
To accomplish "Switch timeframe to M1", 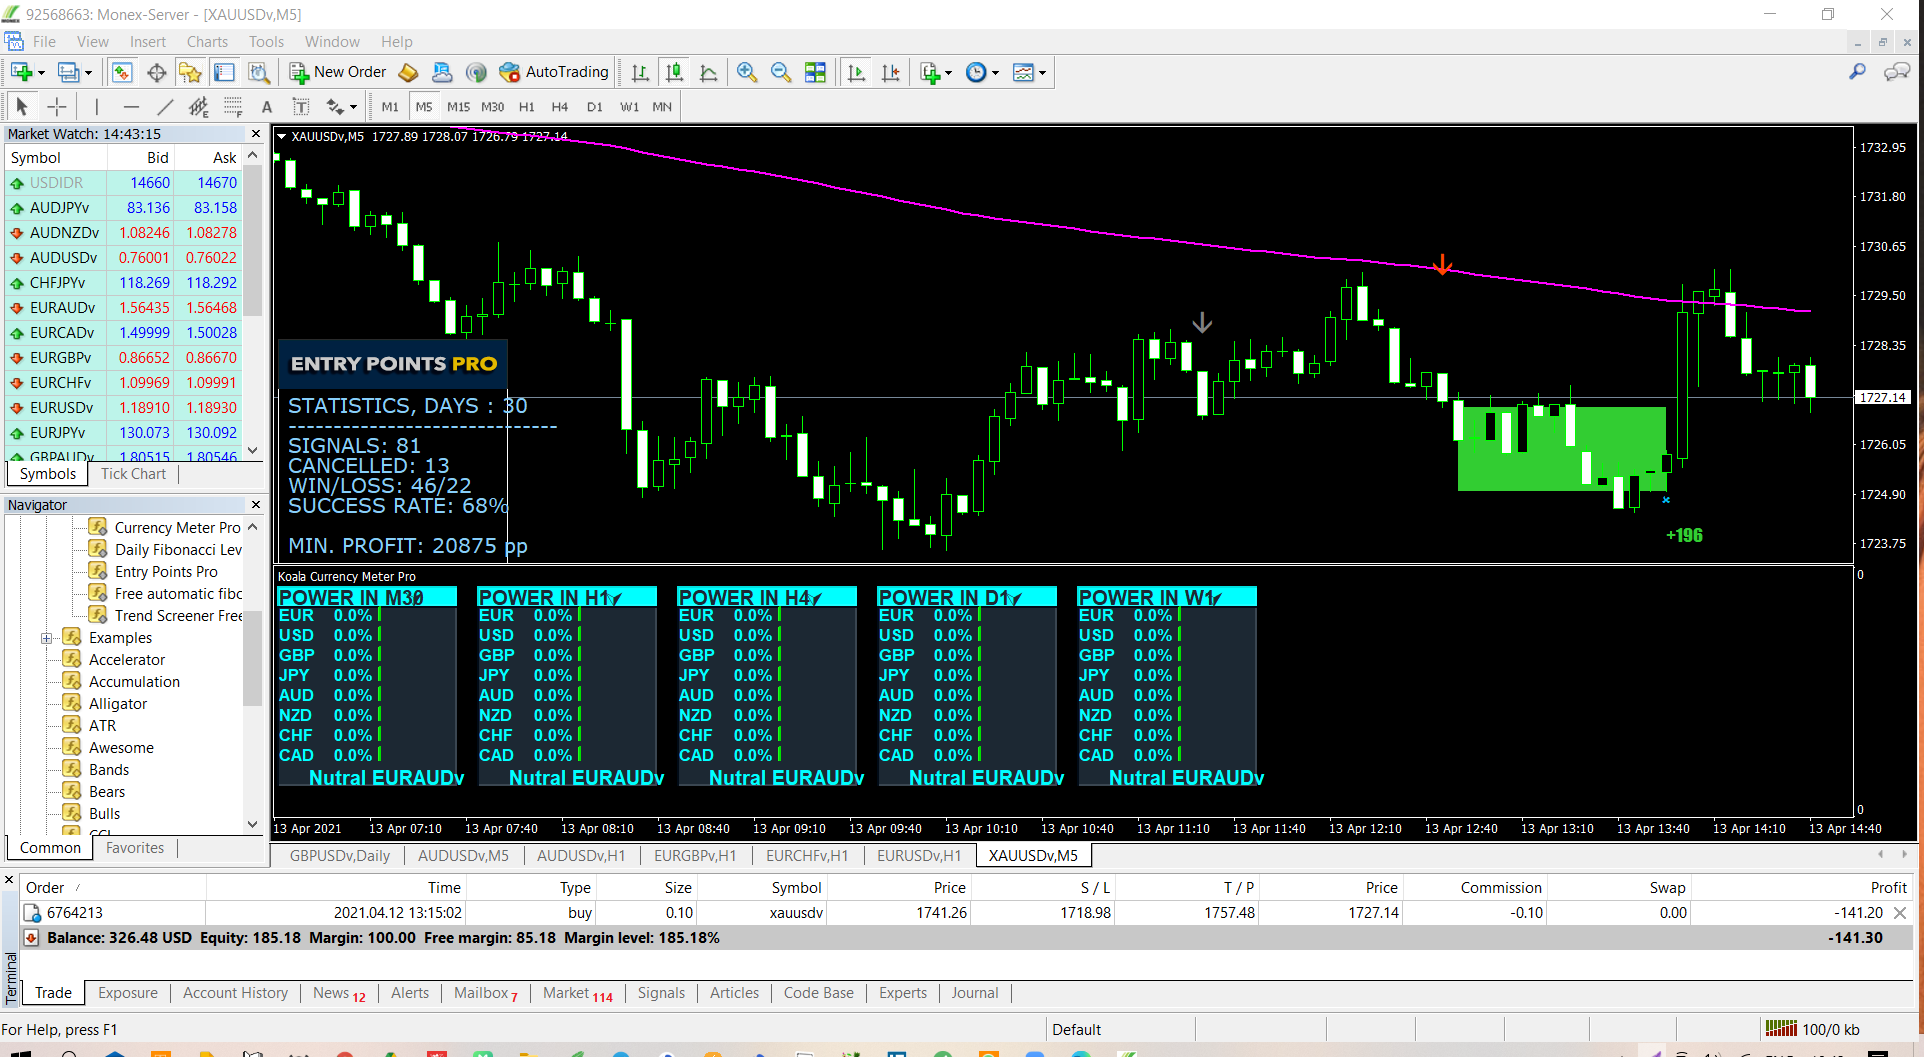I will (390, 106).
